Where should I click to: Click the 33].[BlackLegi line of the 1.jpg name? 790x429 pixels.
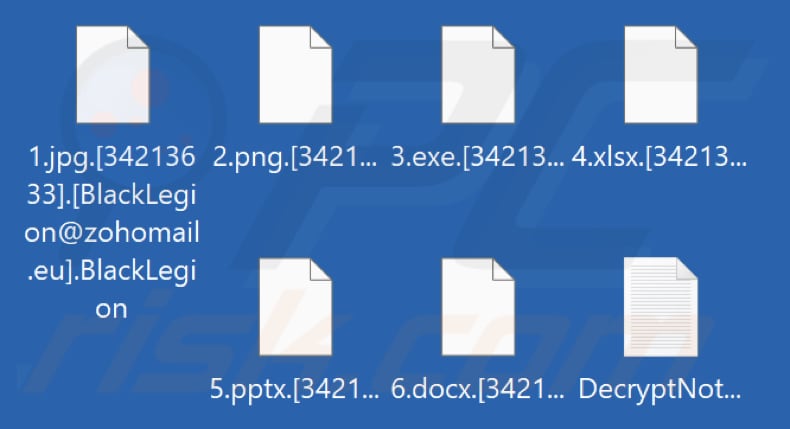click(112, 195)
